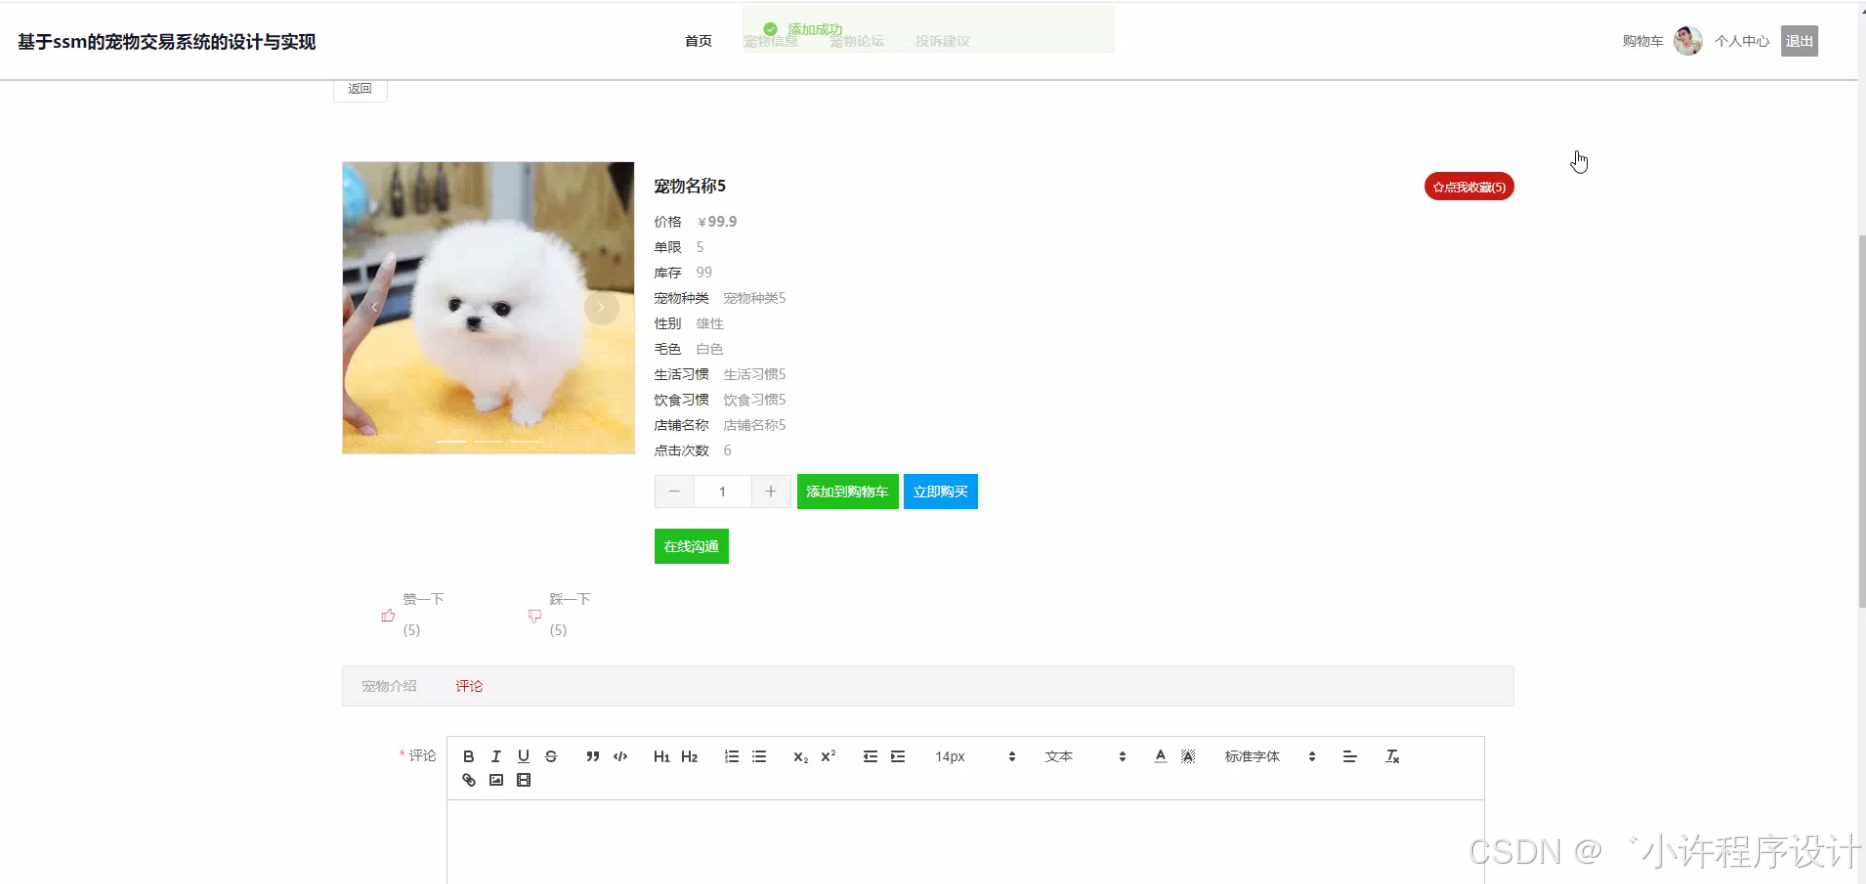Toggle bold formatting in comment editor
1866x884 pixels.
click(x=468, y=757)
